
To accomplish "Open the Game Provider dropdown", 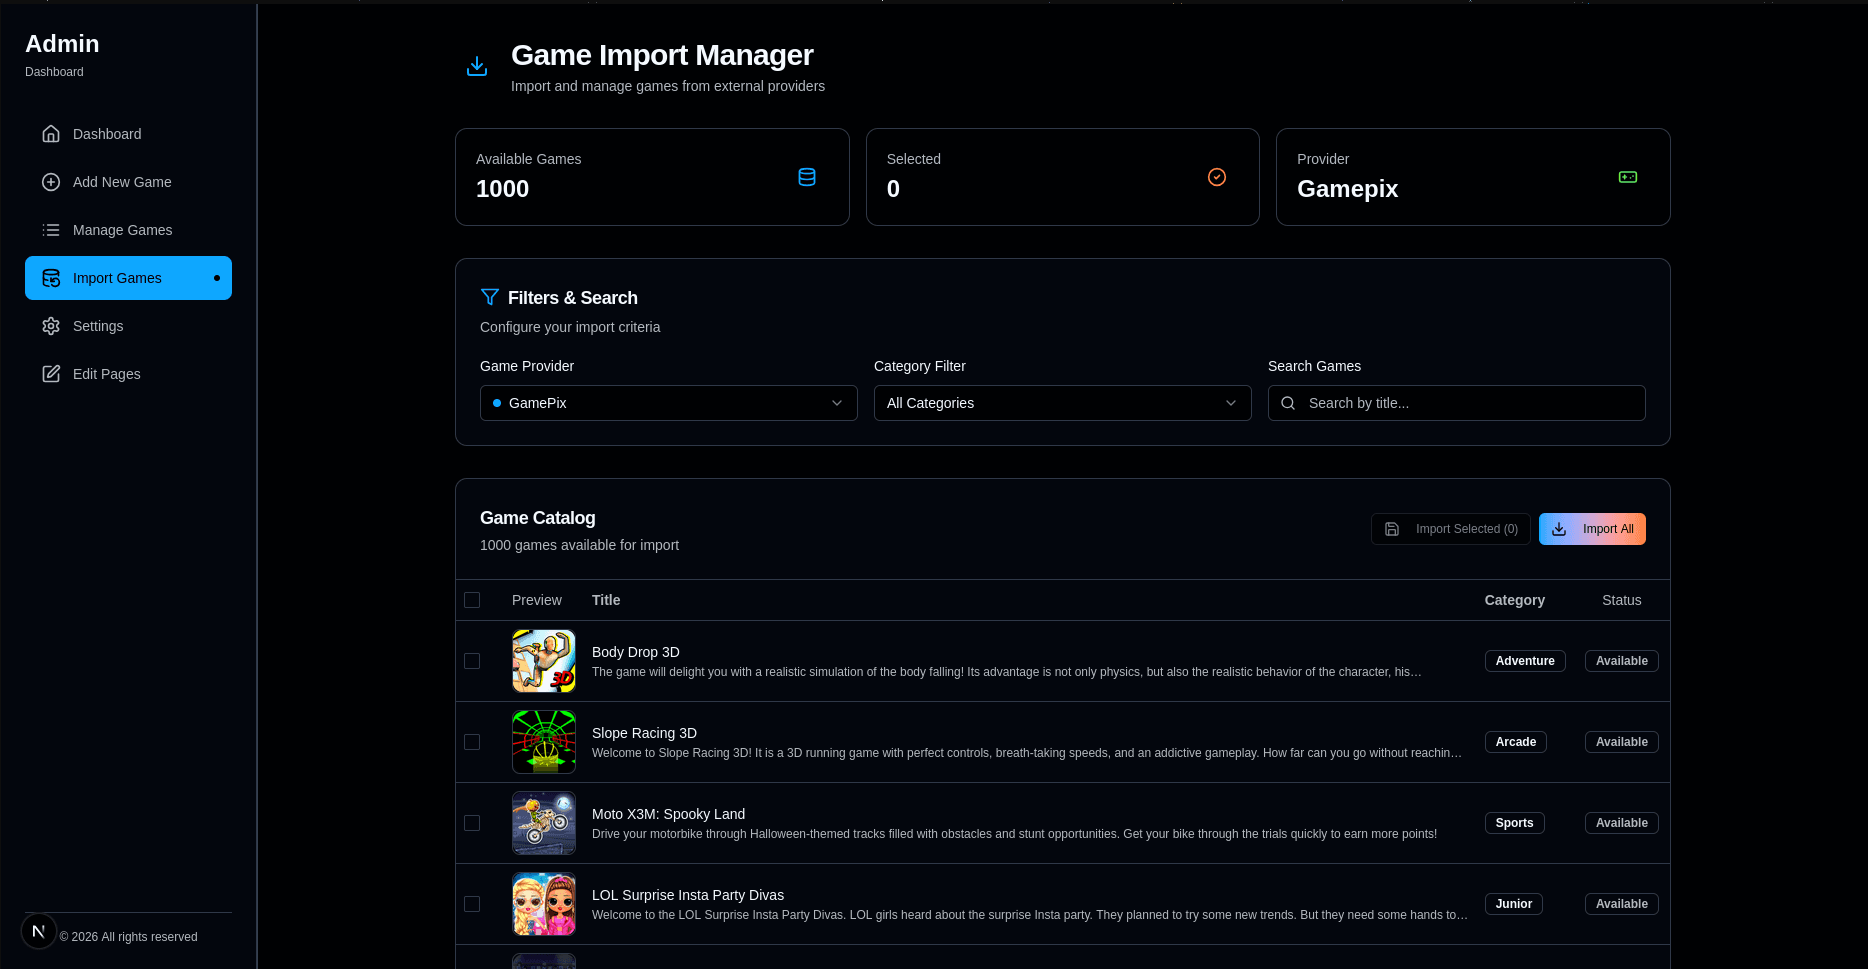I will [668, 403].
